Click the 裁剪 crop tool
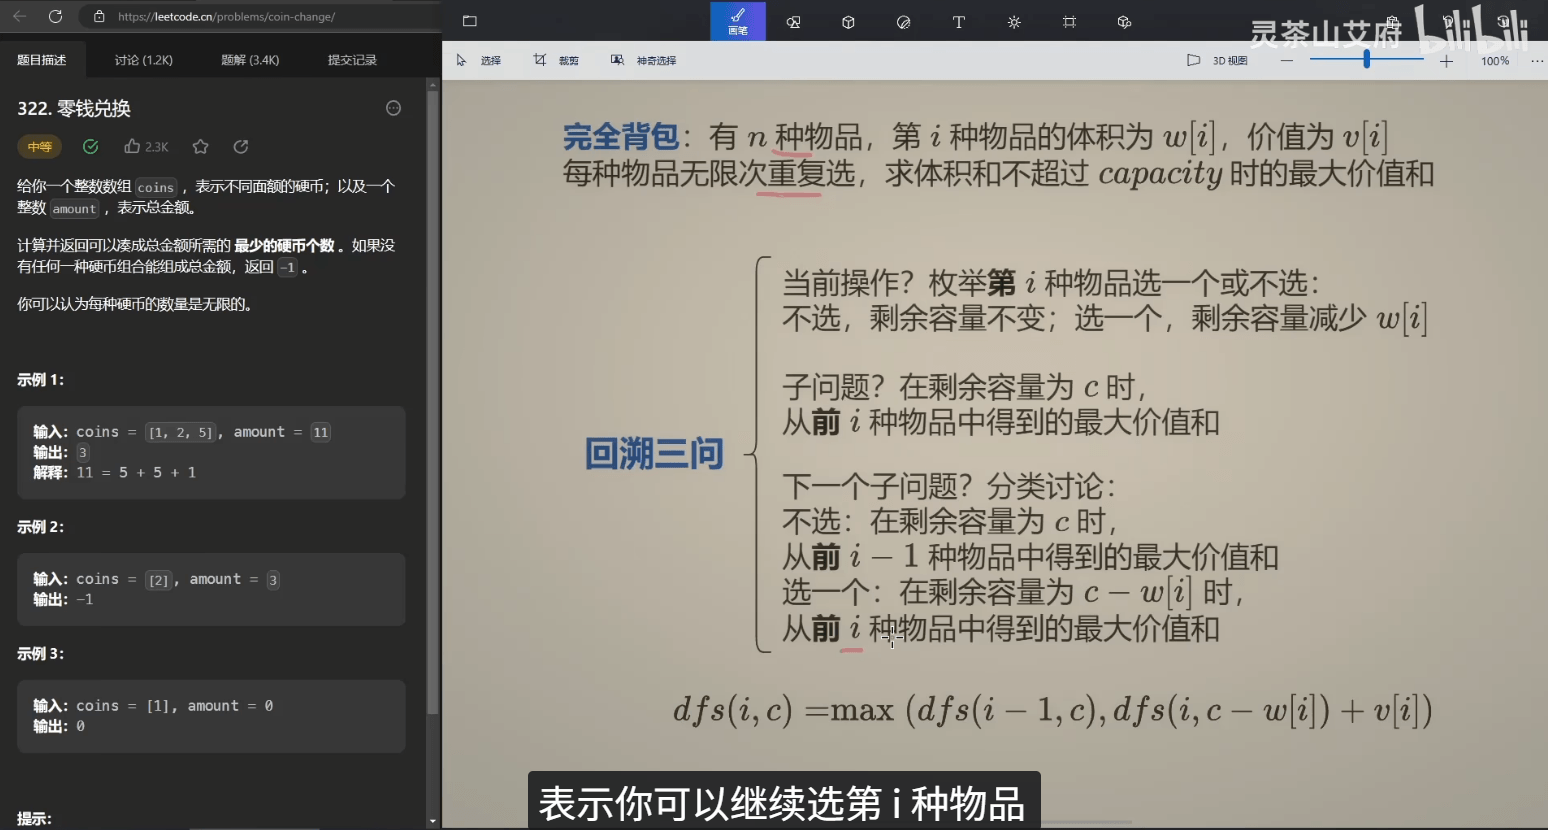Image resolution: width=1548 pixels, height=830 pixels. [x=556, y=61]
